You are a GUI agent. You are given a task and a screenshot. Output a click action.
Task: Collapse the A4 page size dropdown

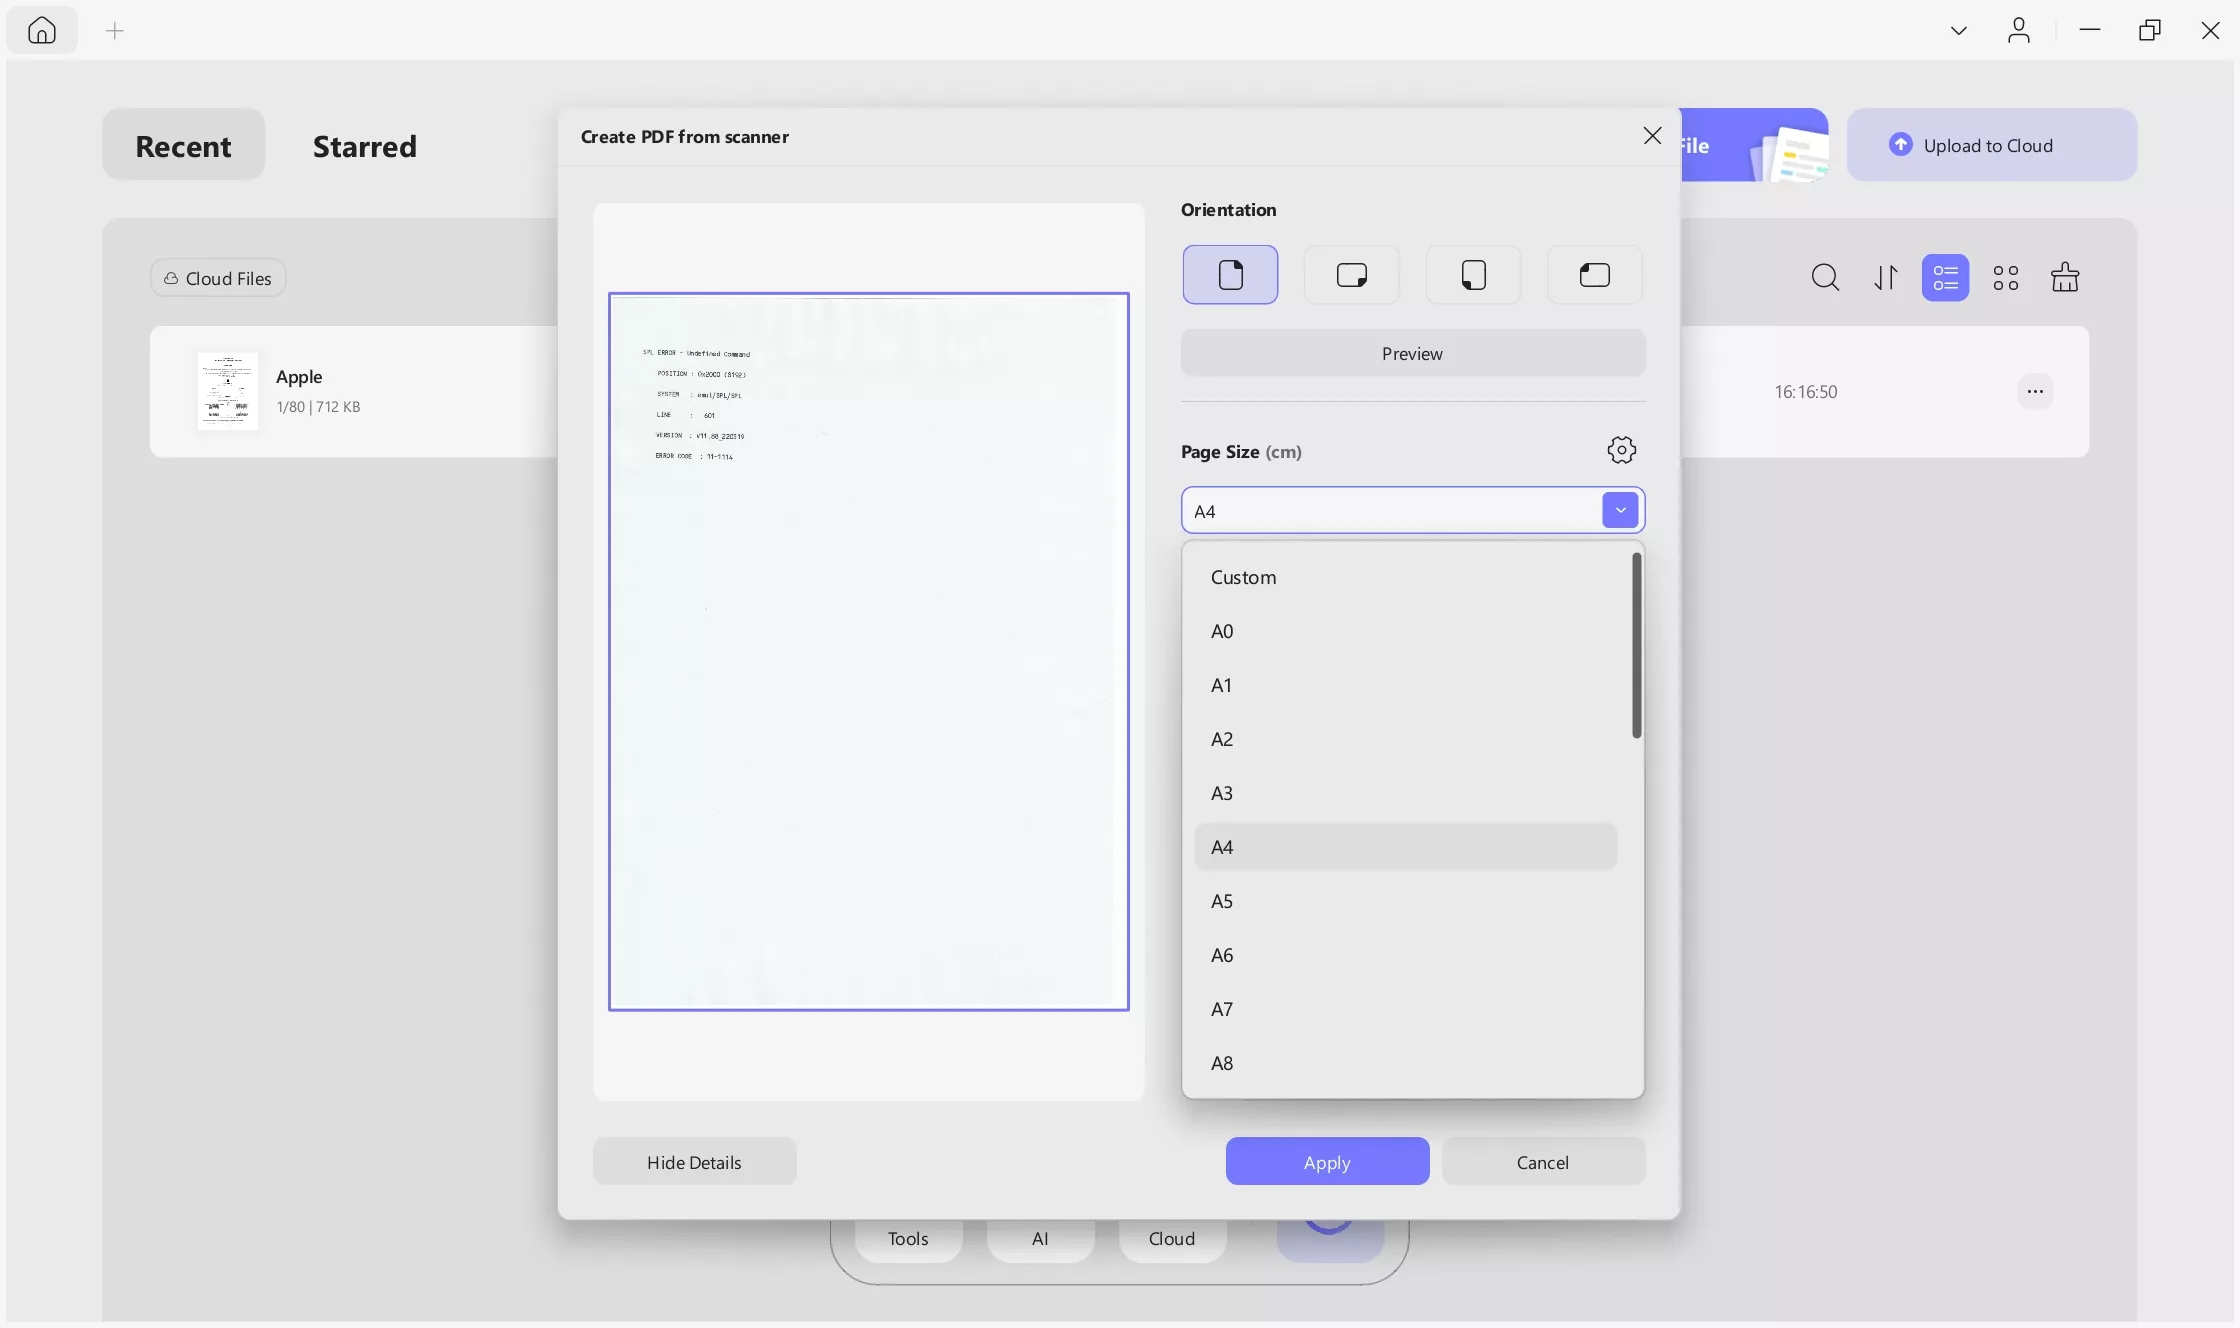1620,511
